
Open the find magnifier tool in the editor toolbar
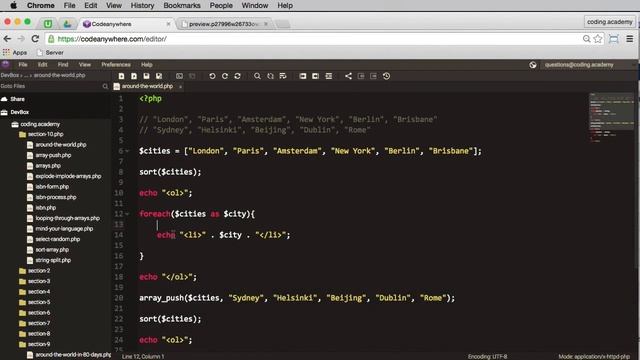(257, 76)
